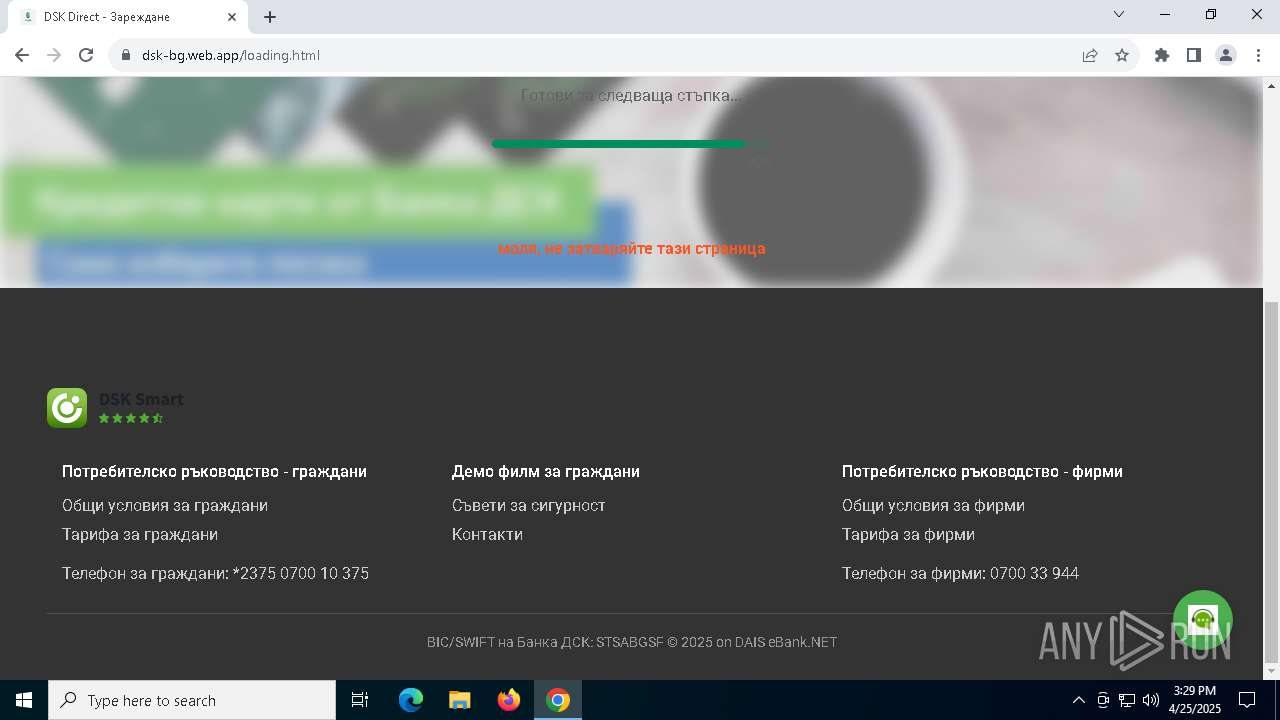Open Общи условия за граждани link
1280x720 pixels.
pos(165,505)
